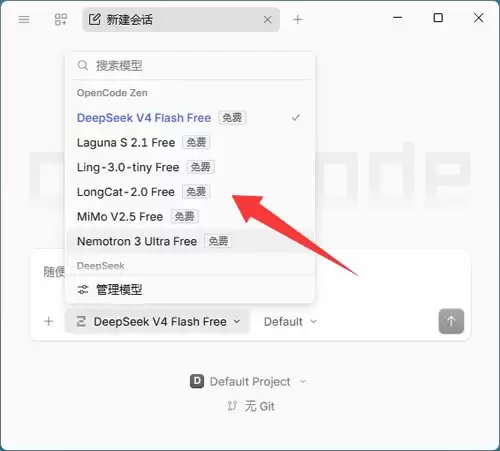Choose Laguna S 2.1 Free model
The image size is (500, 451).
190,143
